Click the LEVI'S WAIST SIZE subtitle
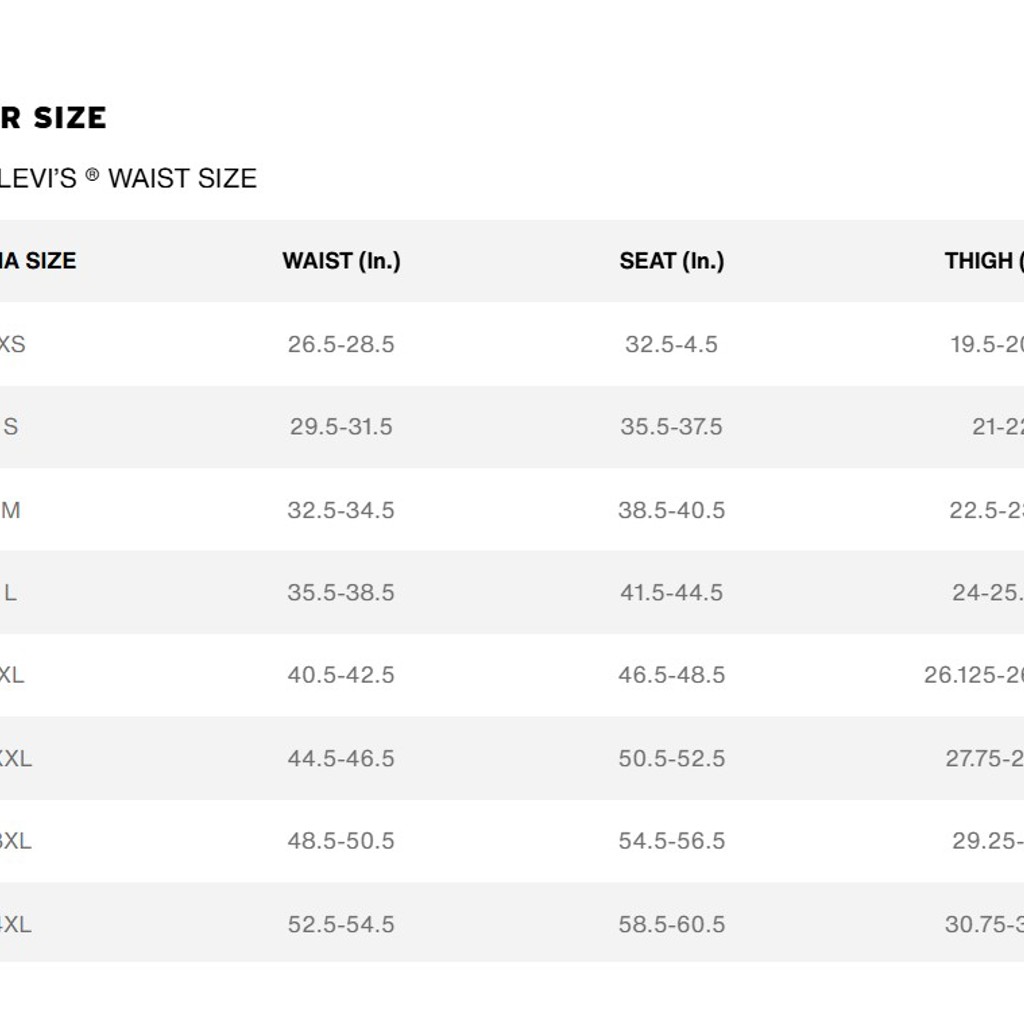Viewport: 1024px width, 1024px height. click(x=128, y=178)
